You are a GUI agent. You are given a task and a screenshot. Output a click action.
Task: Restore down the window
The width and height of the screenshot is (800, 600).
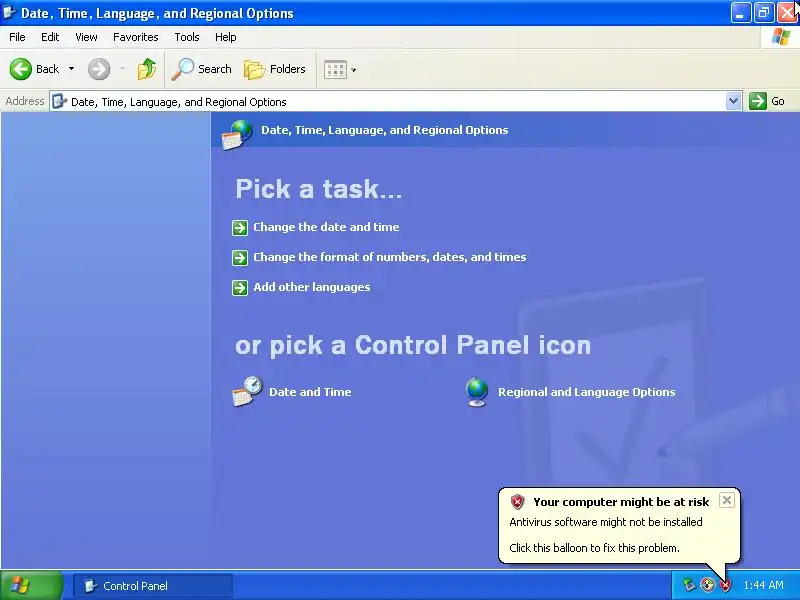(x=764, y=13)
